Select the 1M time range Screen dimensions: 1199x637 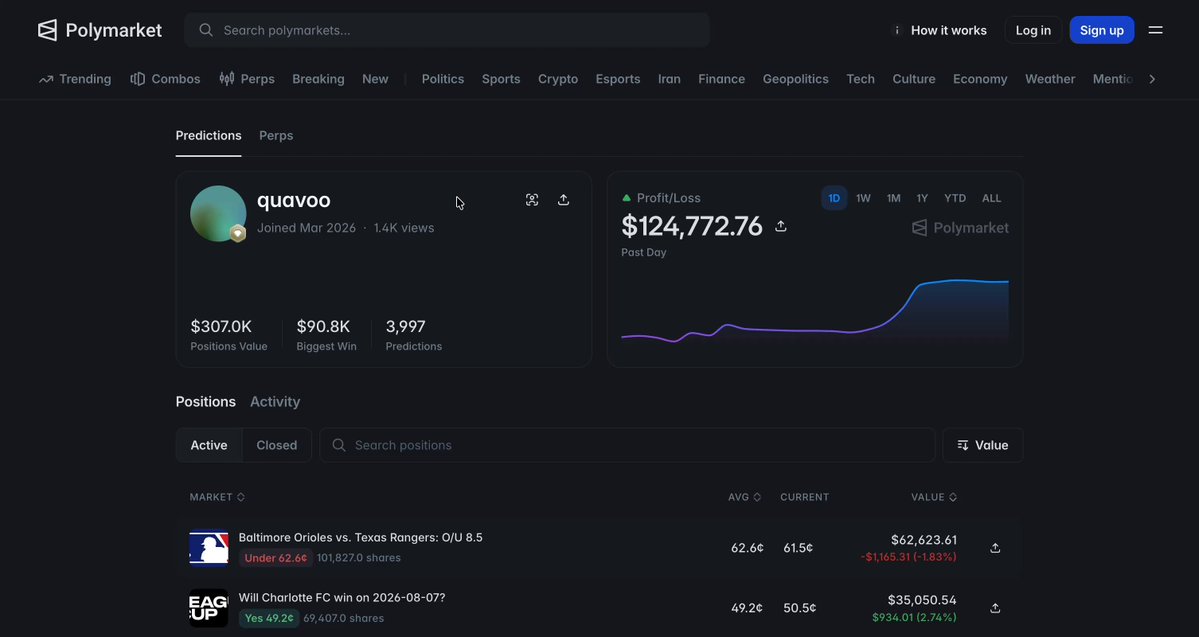pyautogui.click(x=893, y=198)
